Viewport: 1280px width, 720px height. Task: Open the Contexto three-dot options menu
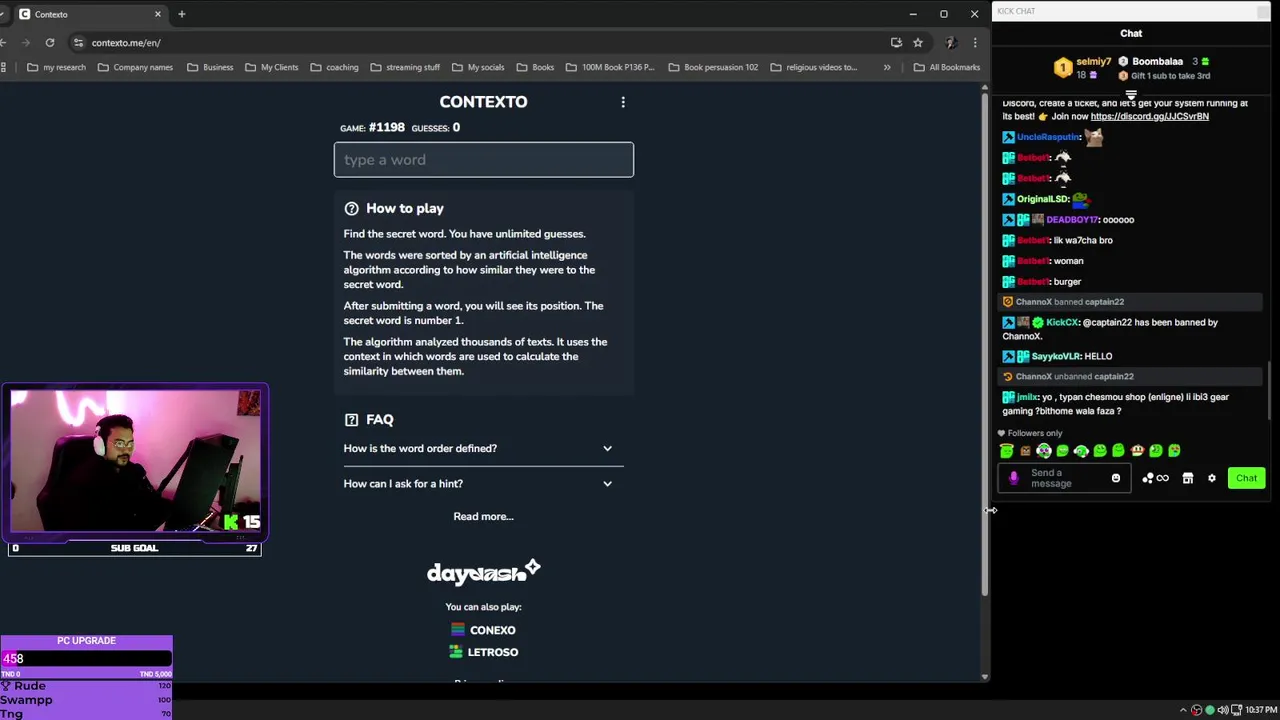pos(623,102)
